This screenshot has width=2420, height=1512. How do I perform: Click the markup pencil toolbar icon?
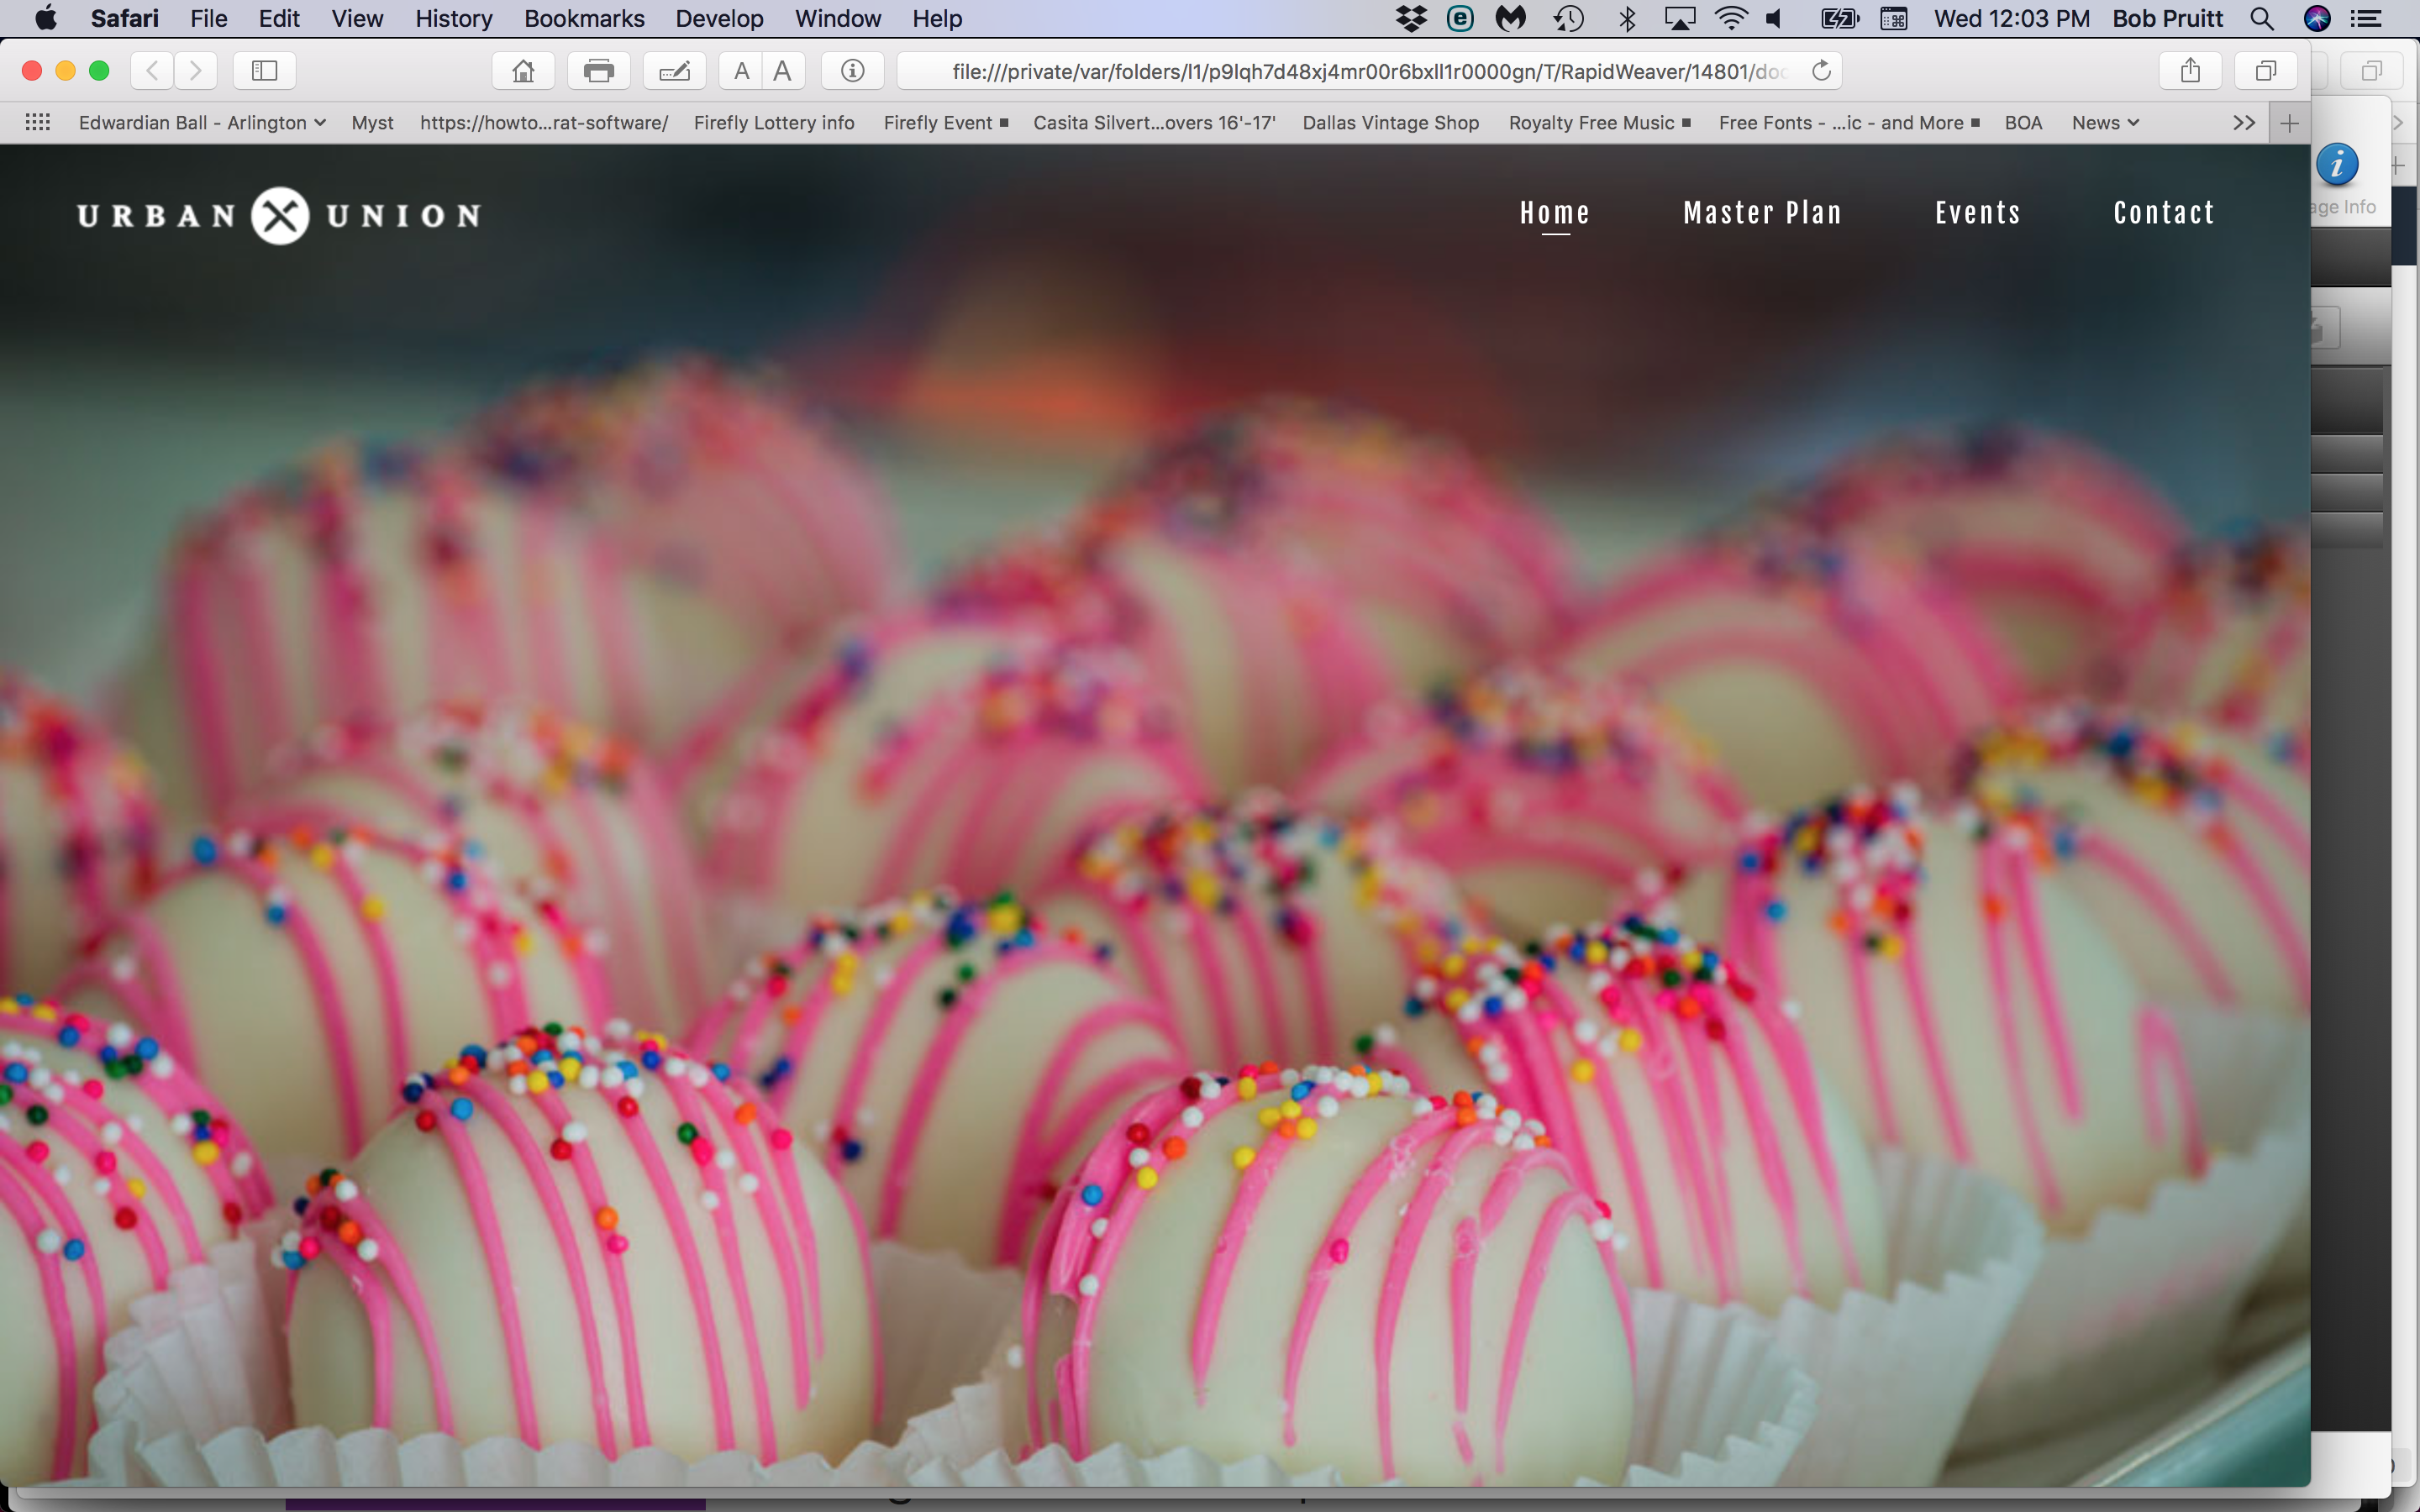(674, 71)
